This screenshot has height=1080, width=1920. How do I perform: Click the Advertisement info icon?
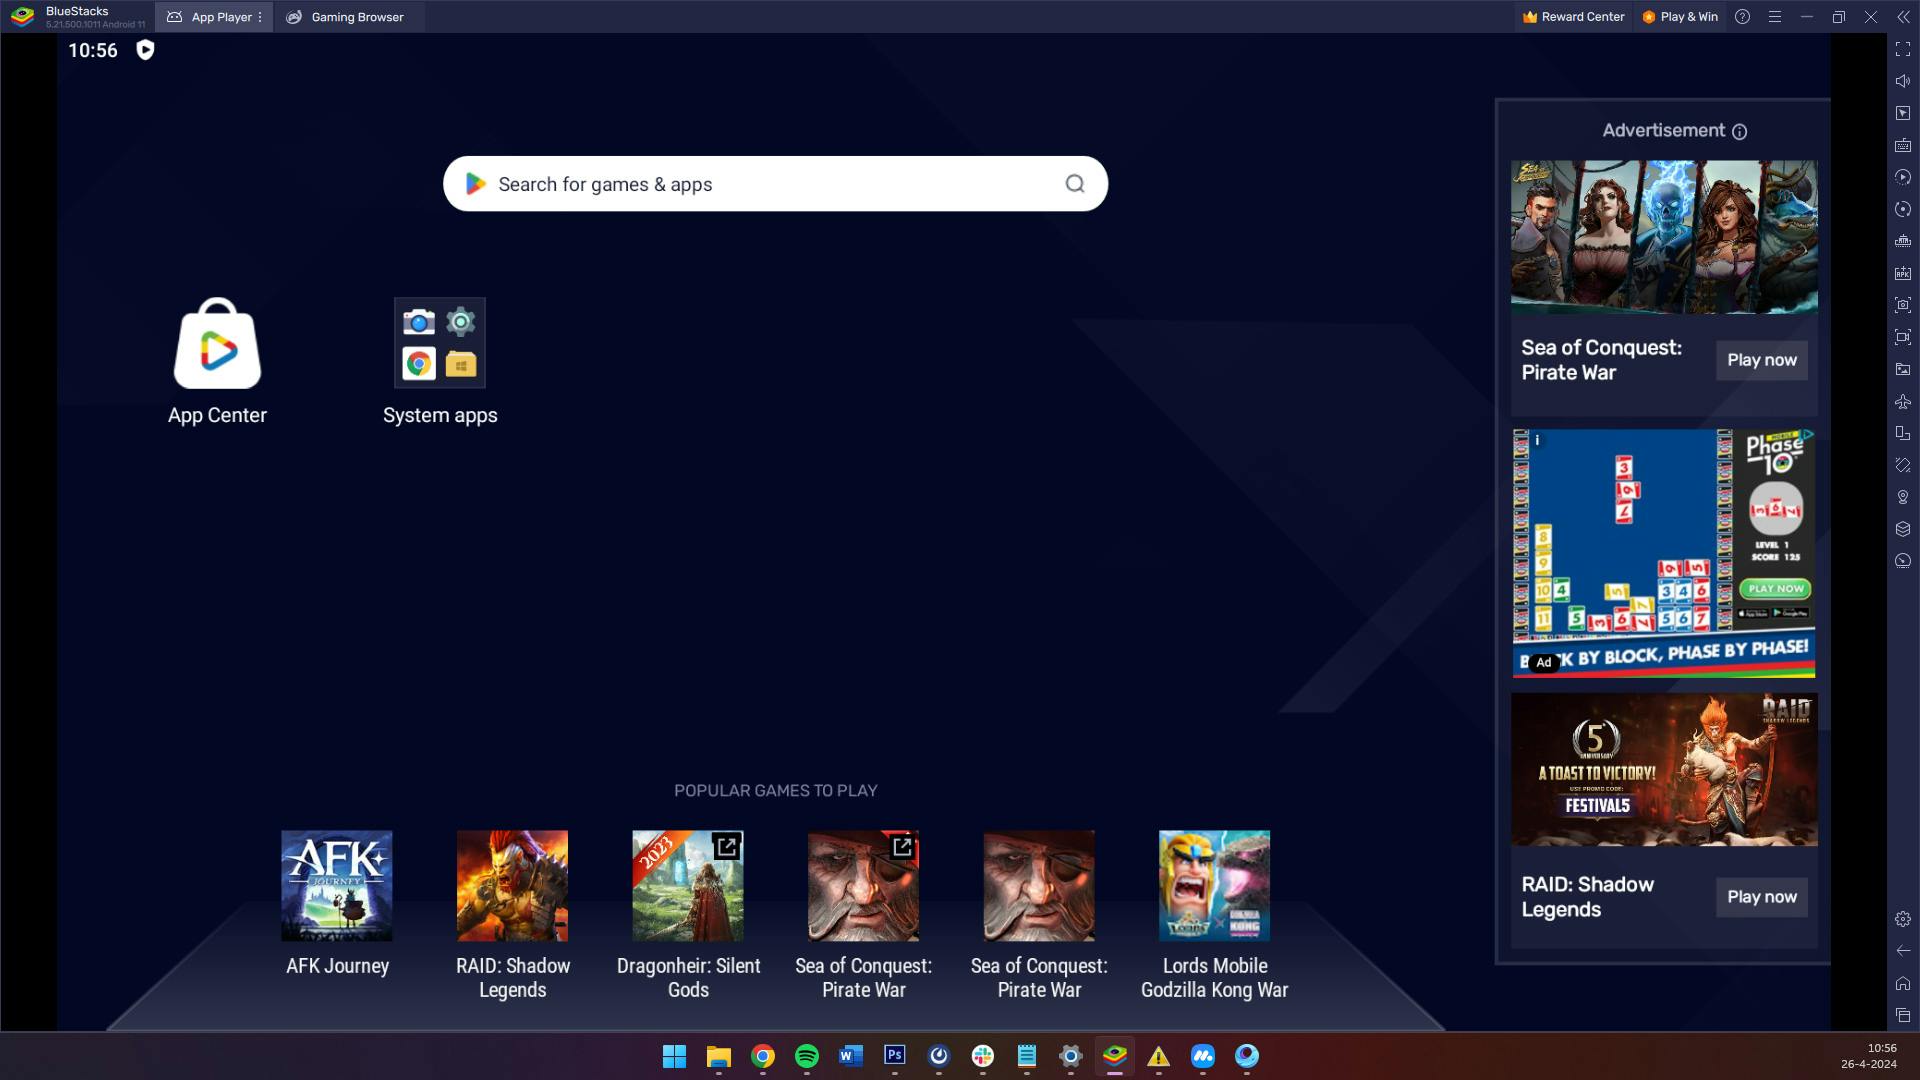pos(1739,132)
